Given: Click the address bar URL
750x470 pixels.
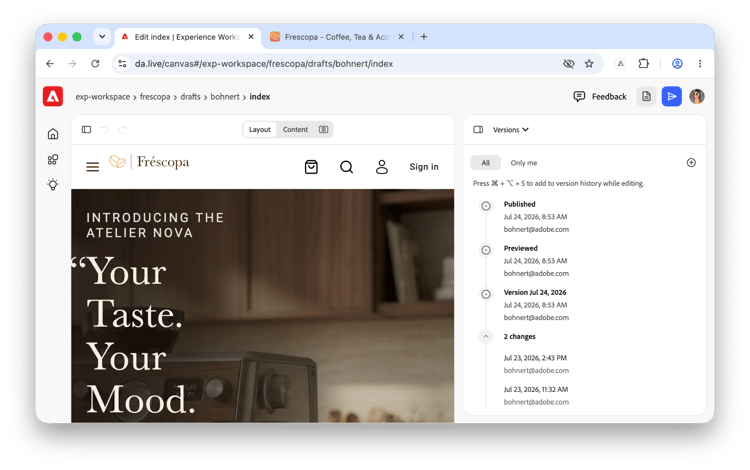Looking at the screenshot, I should click(x=264, y=64).
